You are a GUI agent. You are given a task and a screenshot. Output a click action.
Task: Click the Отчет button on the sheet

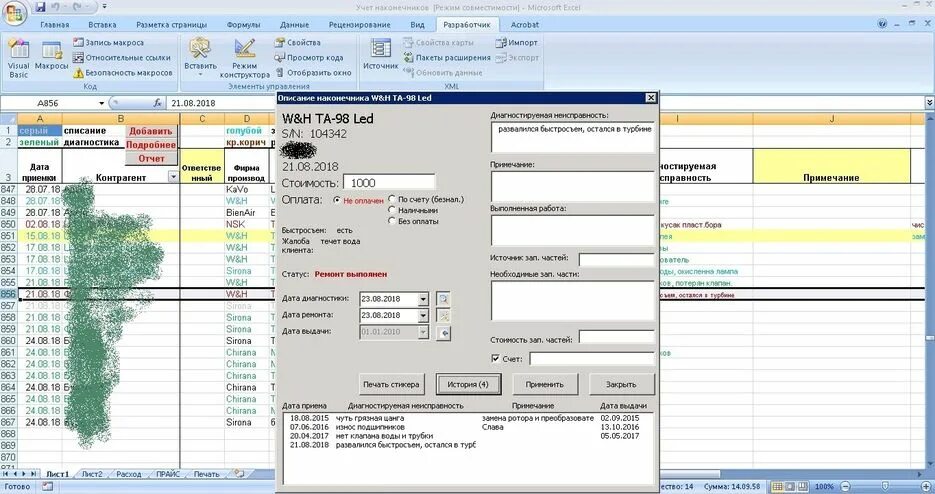[151, 159]
